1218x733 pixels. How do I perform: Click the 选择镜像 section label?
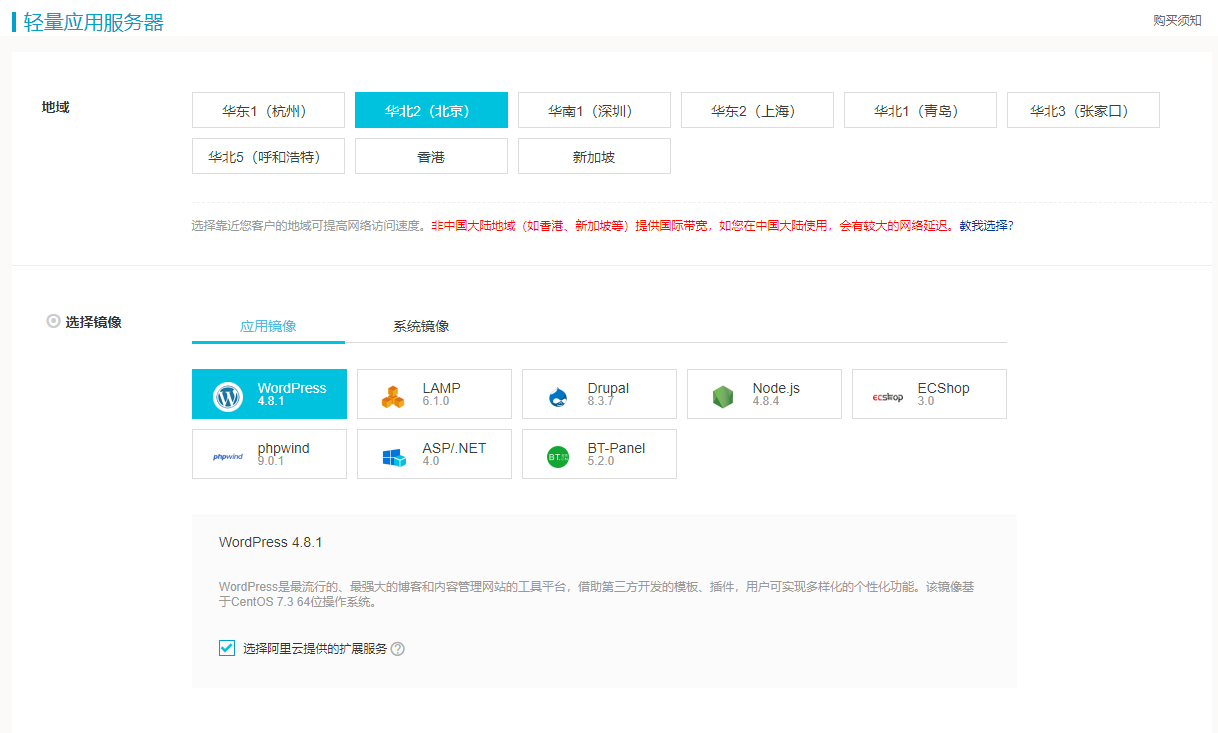93,322
